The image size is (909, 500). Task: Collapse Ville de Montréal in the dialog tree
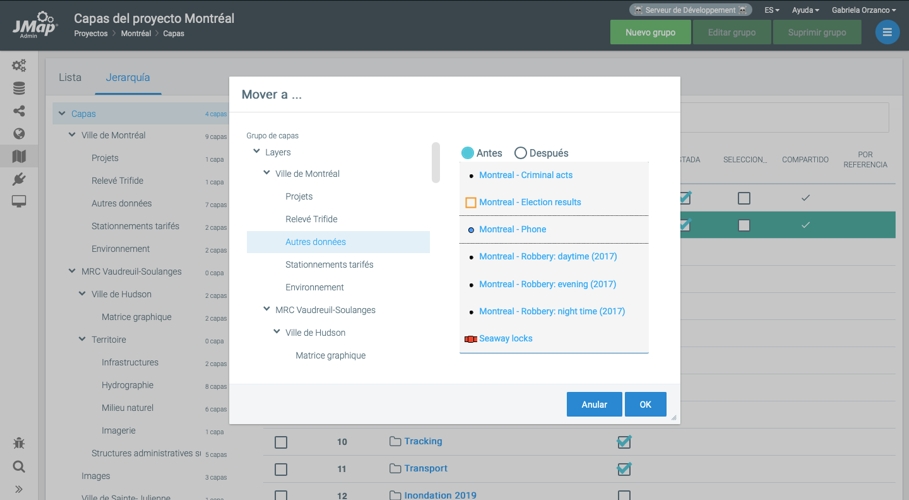pos(267,173)
